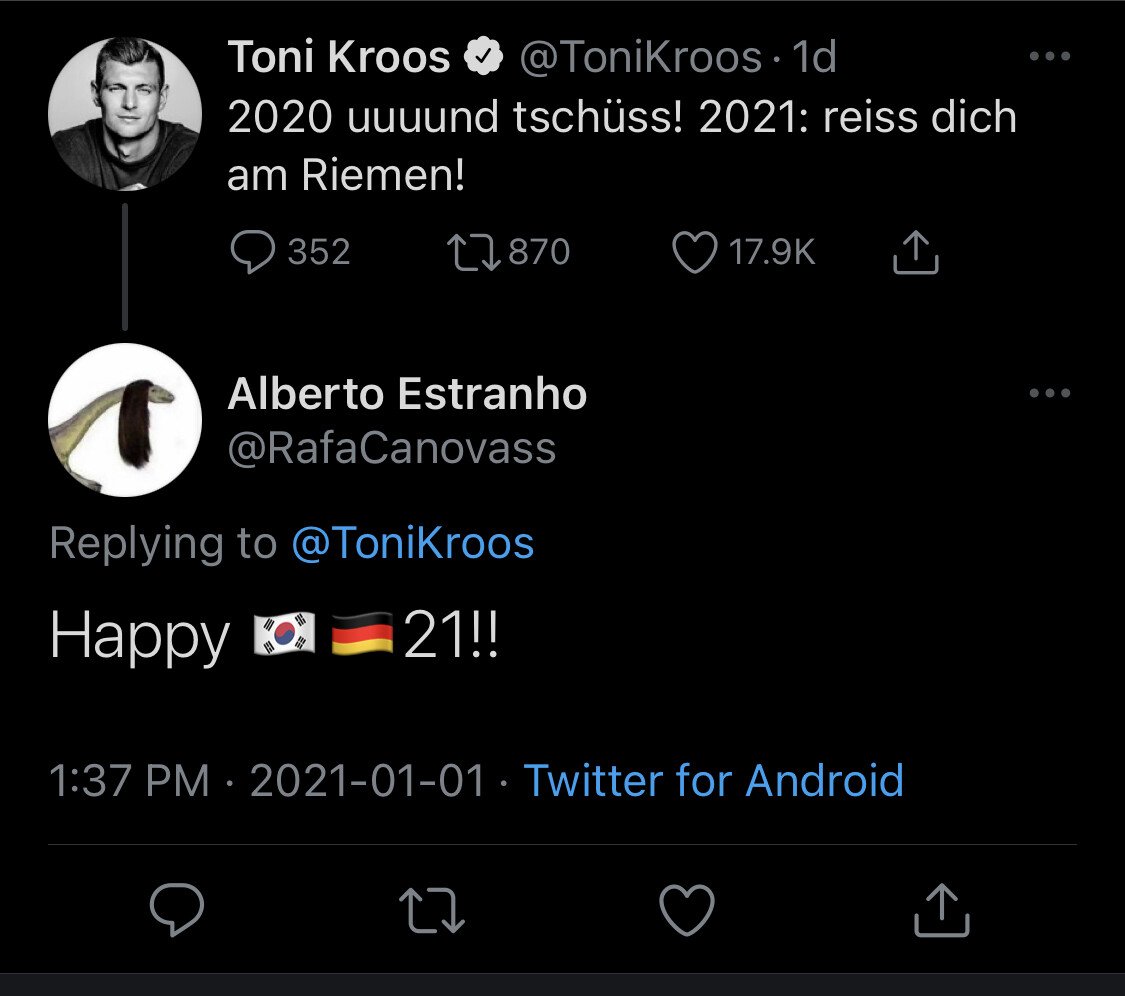Viewport: 1125px width, 996px height.
Task: Click the @ToniKroos handle in header
Action: [639, 58]
